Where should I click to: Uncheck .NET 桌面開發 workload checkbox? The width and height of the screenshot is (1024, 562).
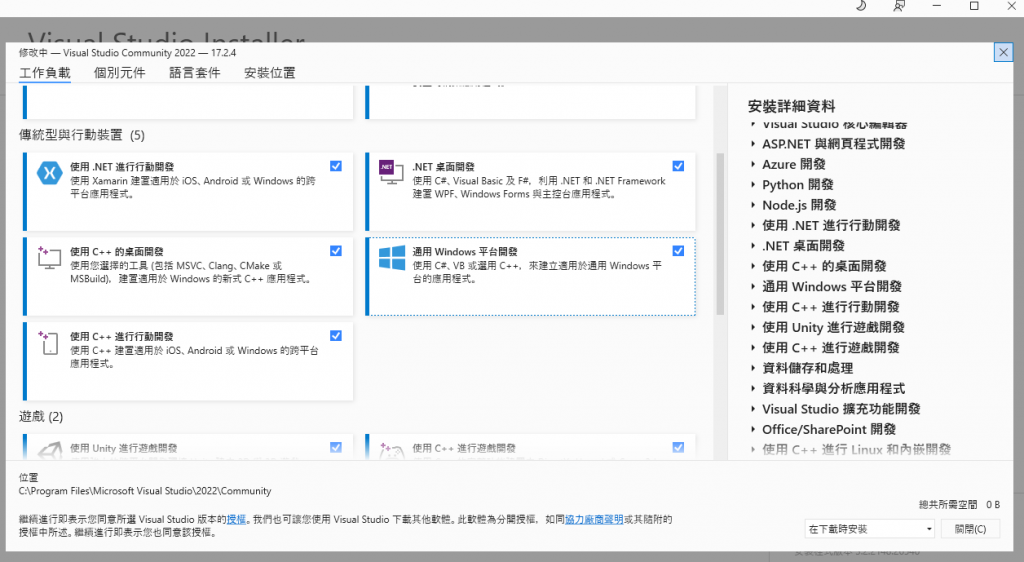pos(679,166)
